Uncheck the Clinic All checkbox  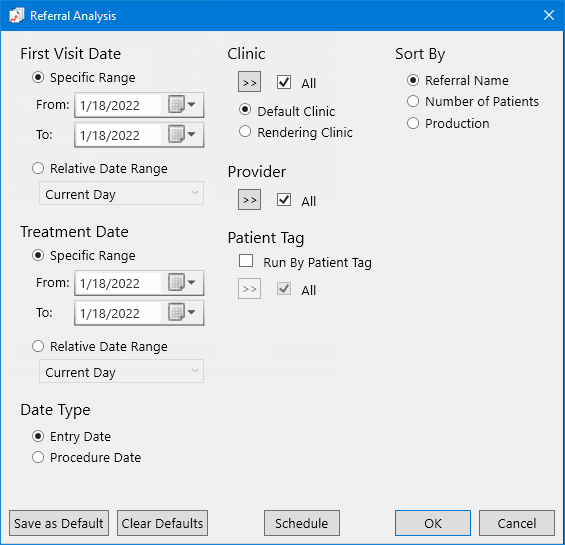pyautogui.click(x=284, y=82)
